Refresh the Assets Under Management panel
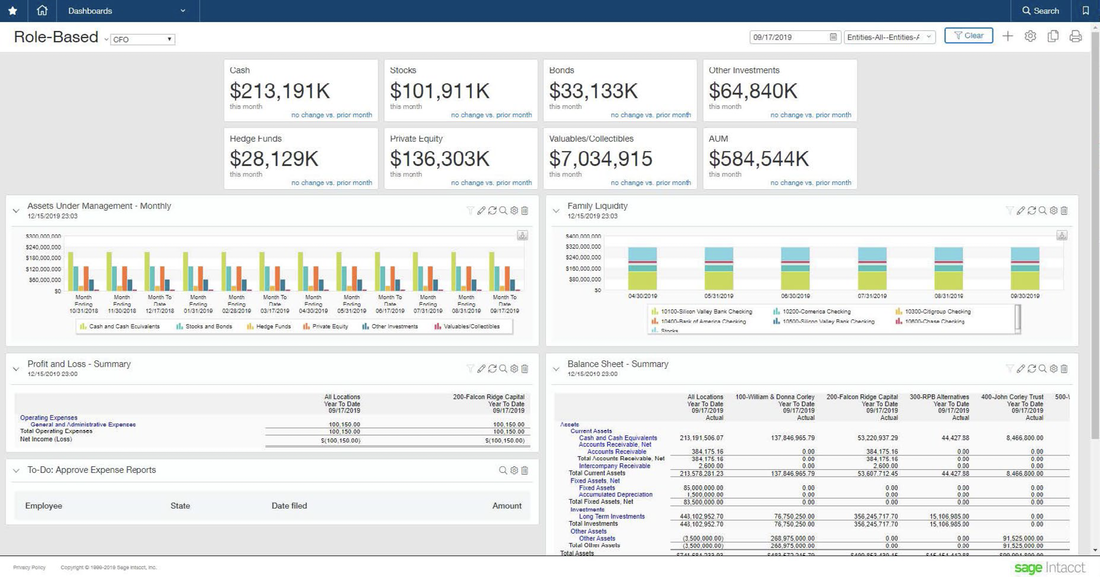Image resolution: width=1100 pixels, height=577 pixels. pos(492,211)
